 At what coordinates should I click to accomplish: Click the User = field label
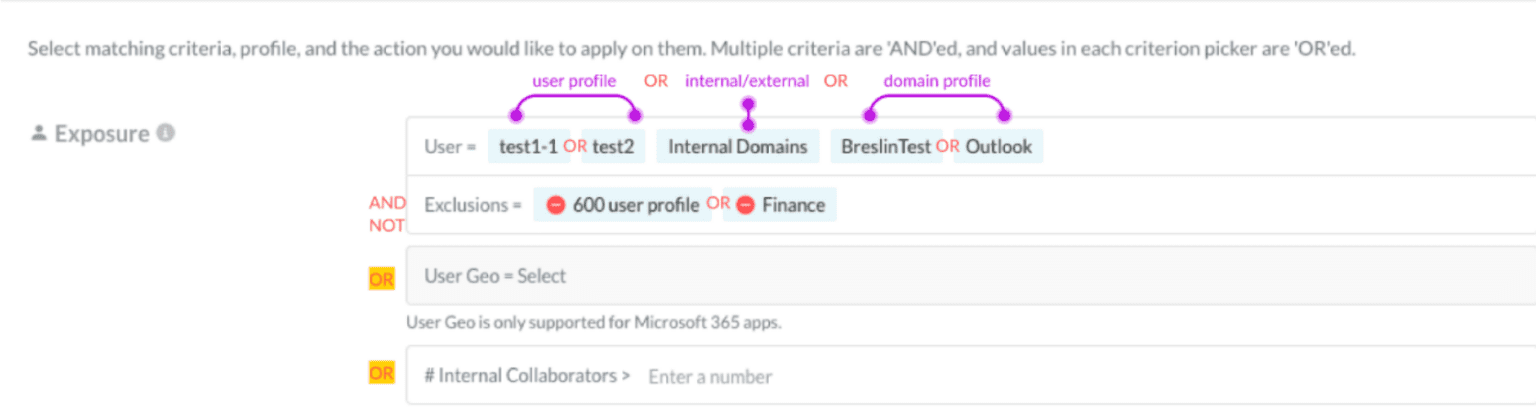[x=450, y=147]
